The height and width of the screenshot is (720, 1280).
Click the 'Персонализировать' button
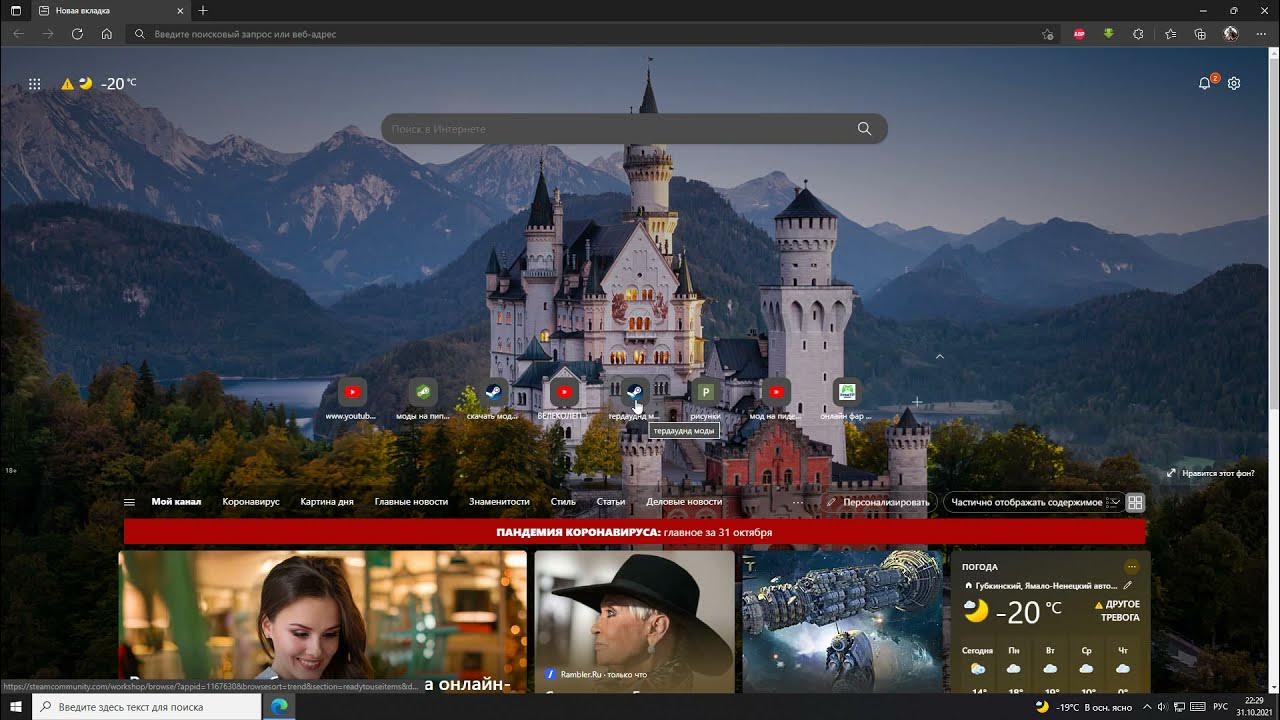[878, 502]
